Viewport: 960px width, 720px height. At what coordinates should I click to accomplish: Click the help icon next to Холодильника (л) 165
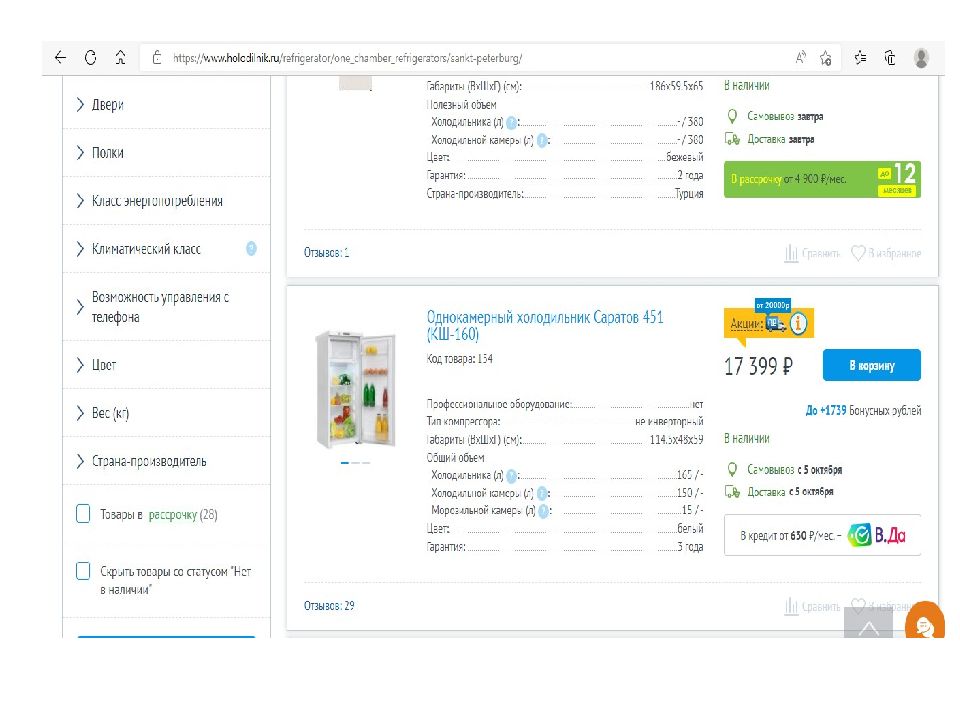point(511,475)
